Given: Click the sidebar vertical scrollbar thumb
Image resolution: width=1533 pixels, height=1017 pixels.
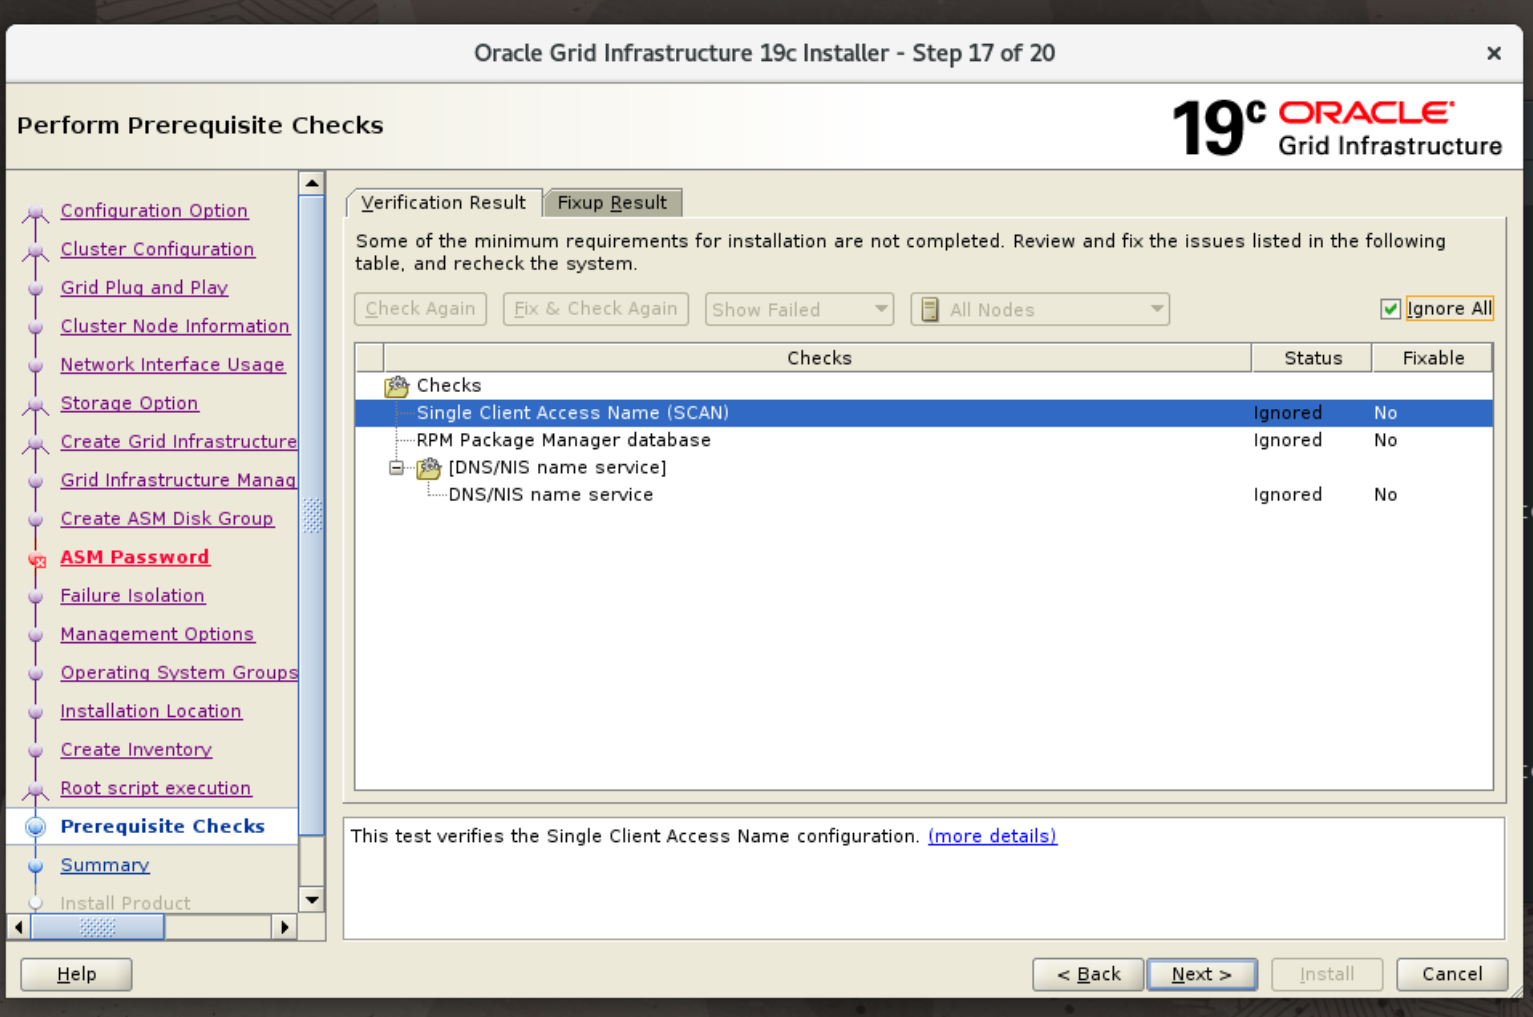Looking at the screenshot, I should pyautogui.click(x=312, y=515).
